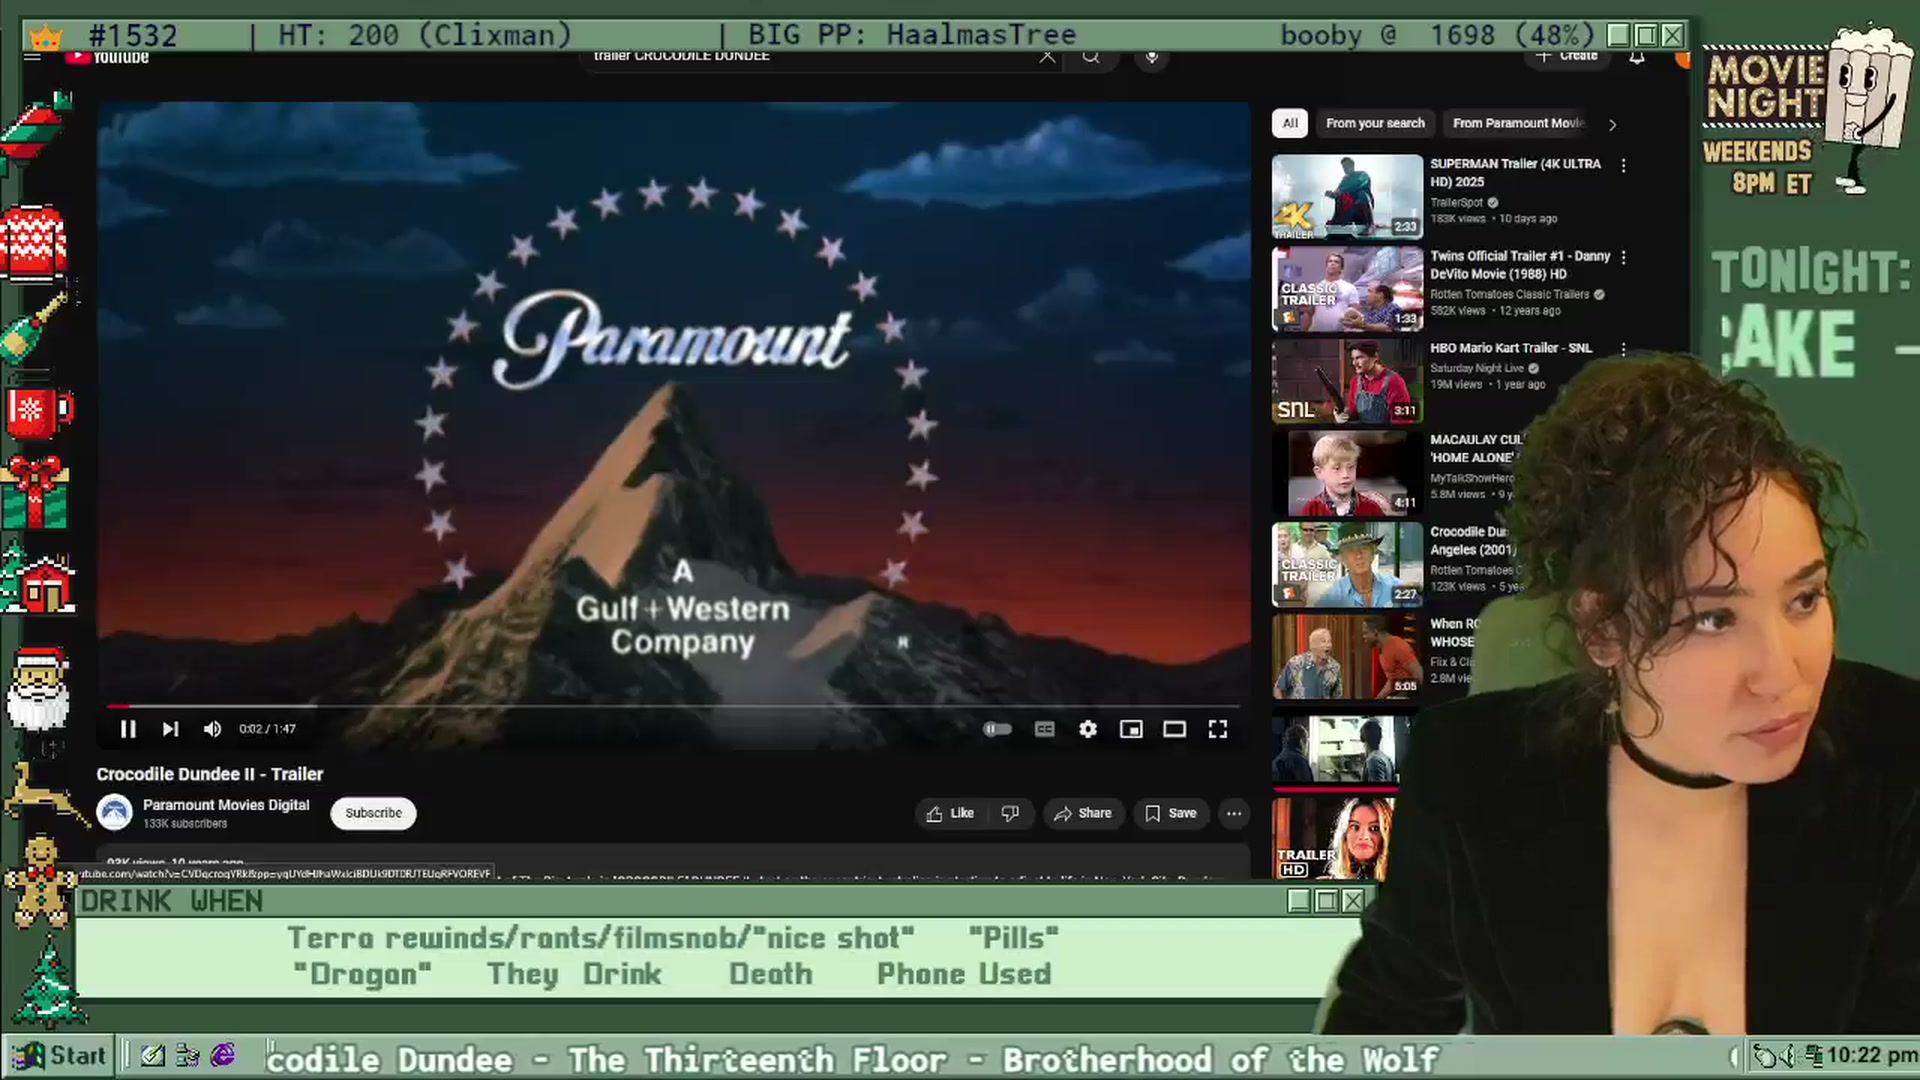The height and width of the screenshot is (1080, 1920).
Task: Skip to the next video
Action: coord(170,729)
